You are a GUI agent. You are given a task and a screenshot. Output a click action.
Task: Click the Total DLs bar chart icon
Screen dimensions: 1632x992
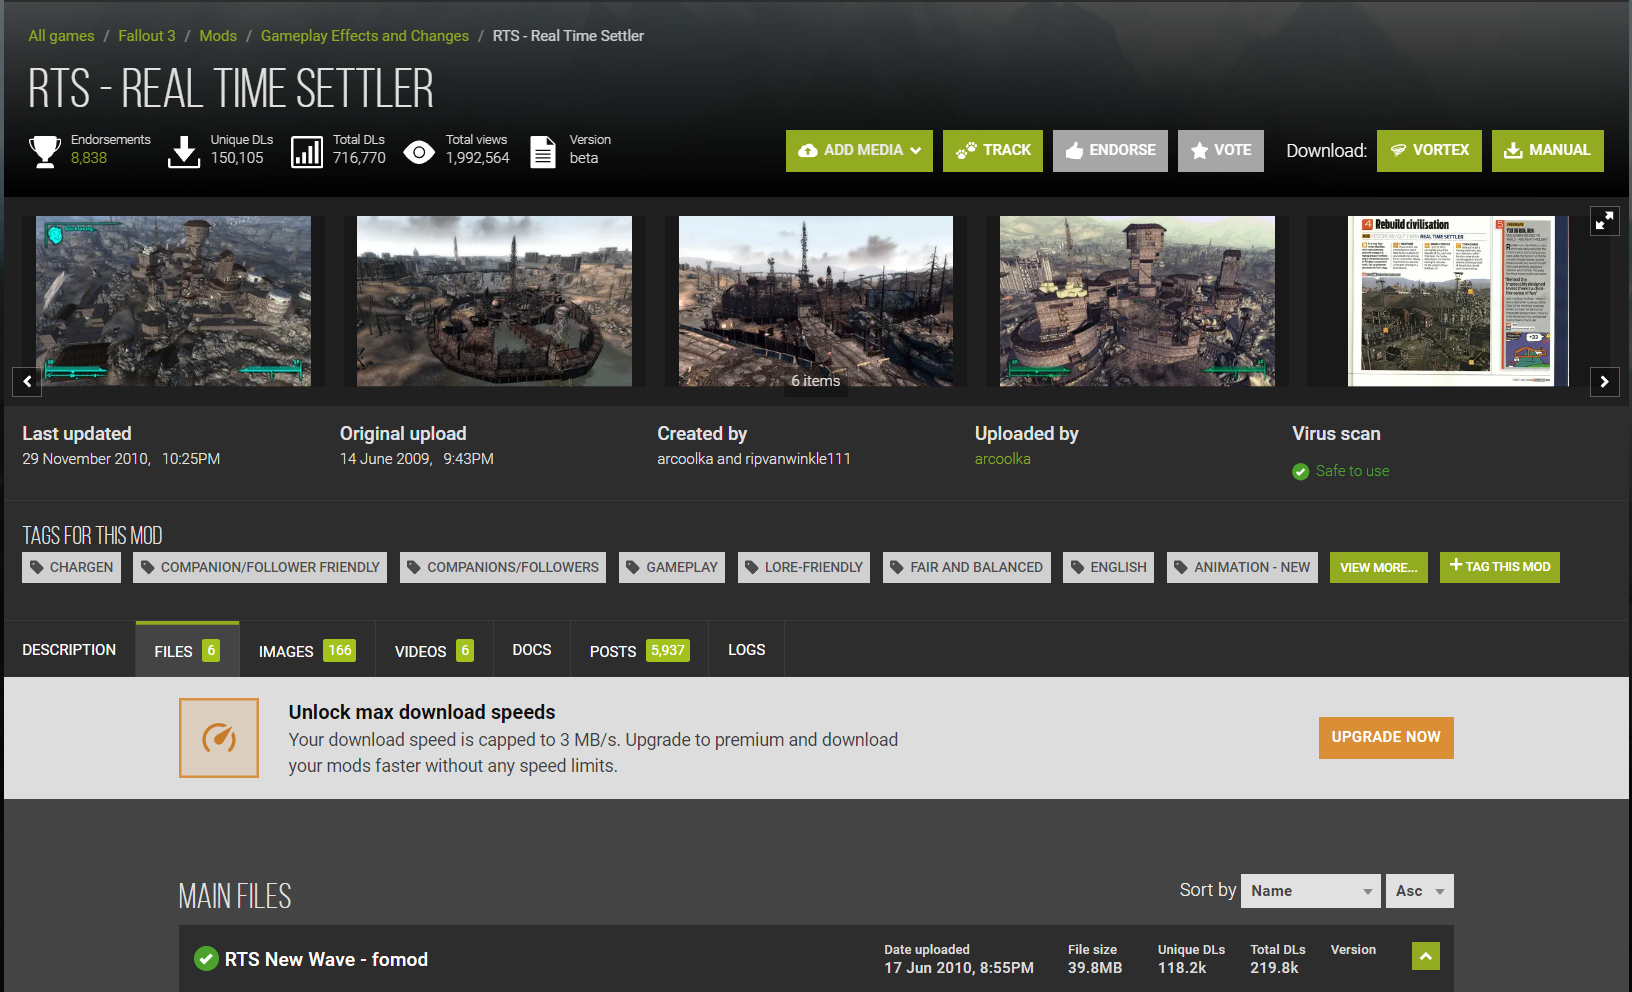coord(307,151)
